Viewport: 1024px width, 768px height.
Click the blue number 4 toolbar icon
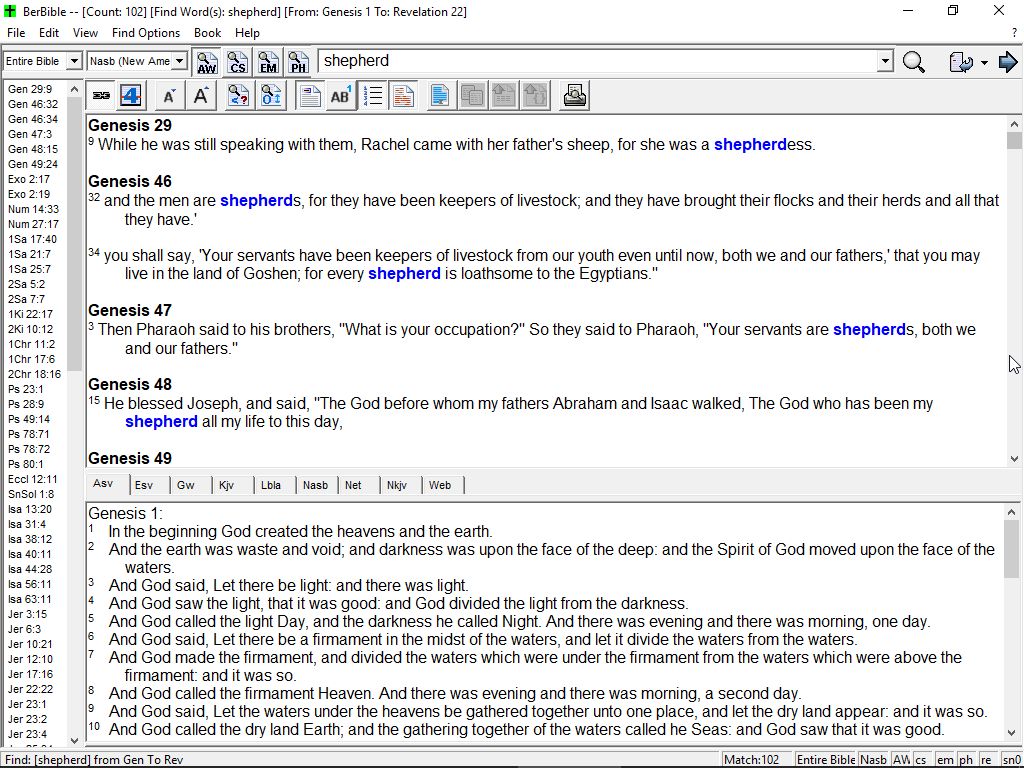(x=131, y=96)
